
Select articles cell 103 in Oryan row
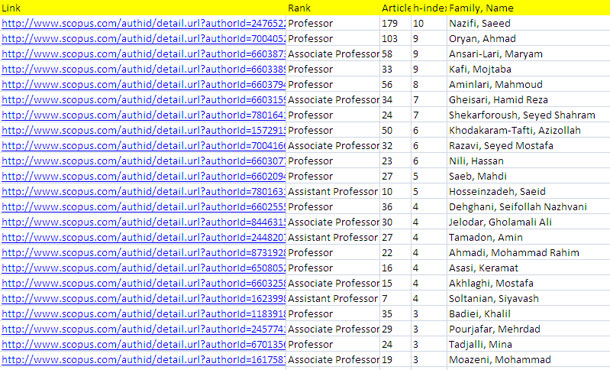tap(395, 39)
